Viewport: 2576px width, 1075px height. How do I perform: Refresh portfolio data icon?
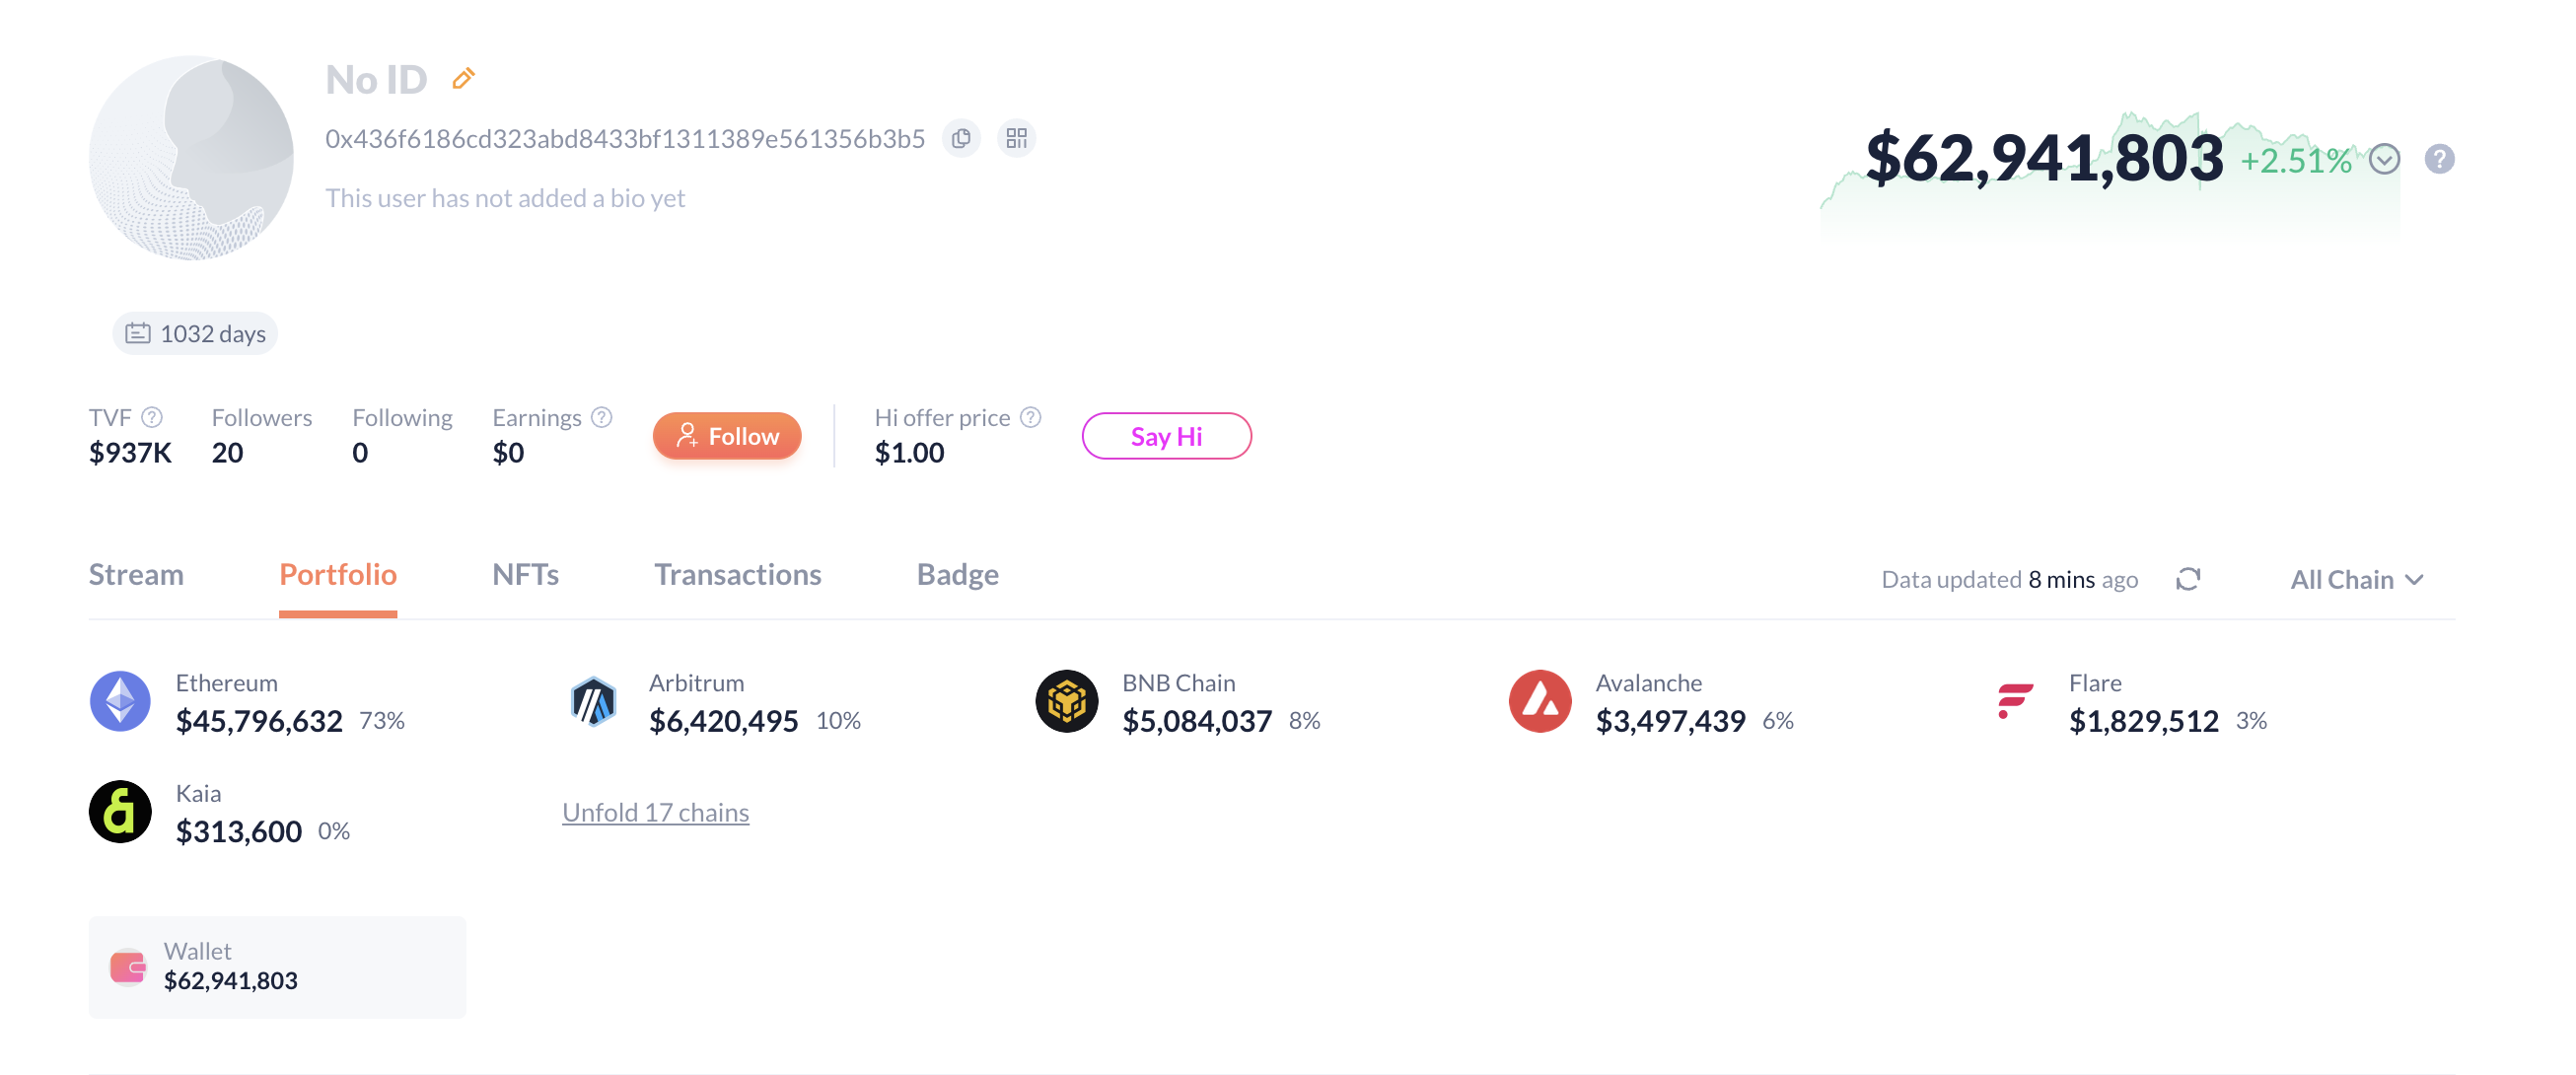[2187, 579]
